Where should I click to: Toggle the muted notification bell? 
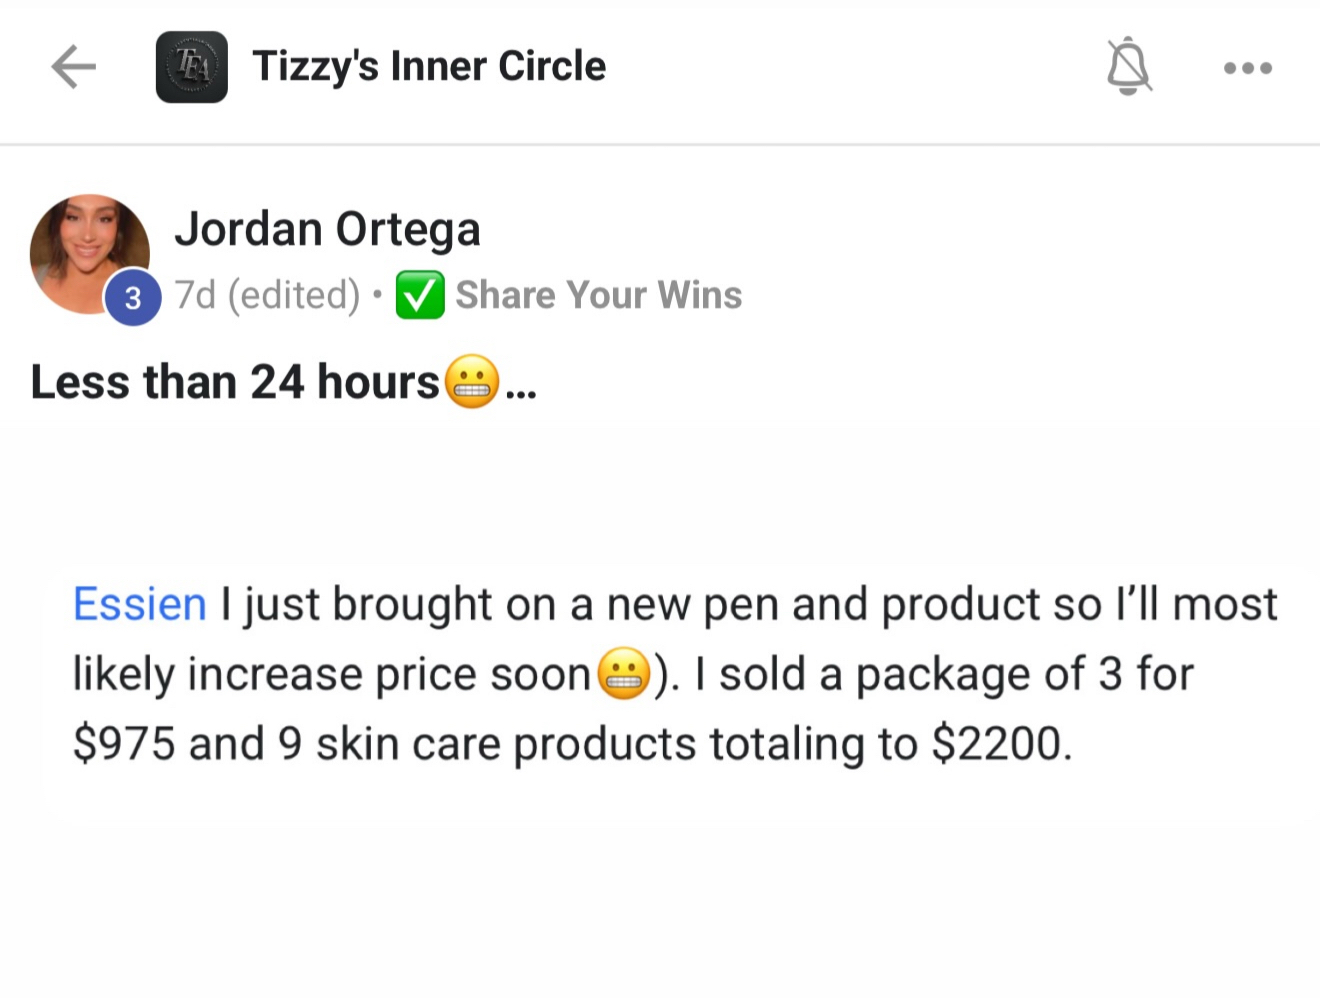1128,67
